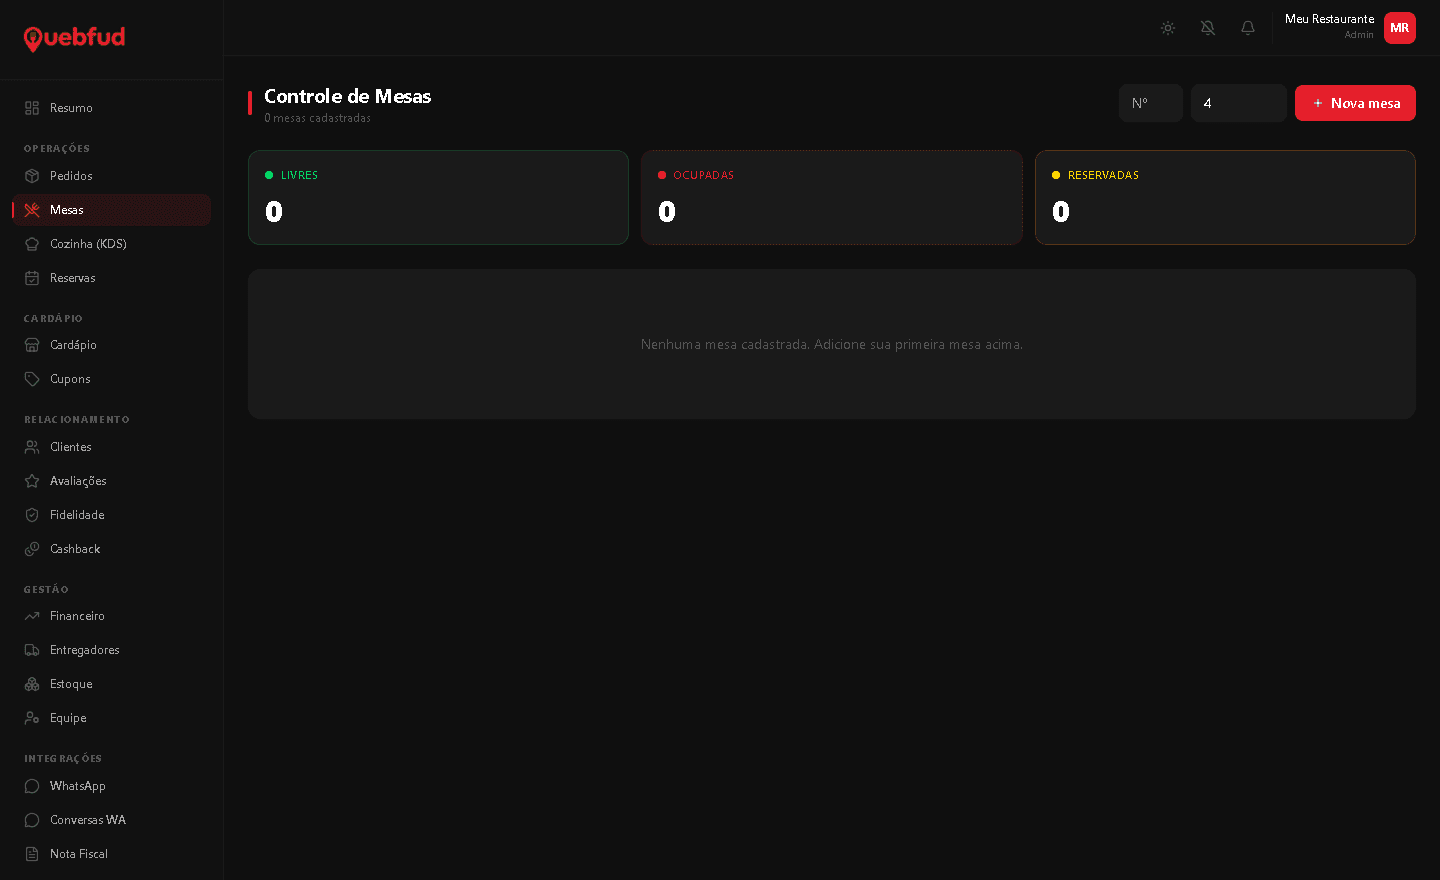Open the Cardápio menu entry
This screenshot has width=1440, height=880.
111,345
